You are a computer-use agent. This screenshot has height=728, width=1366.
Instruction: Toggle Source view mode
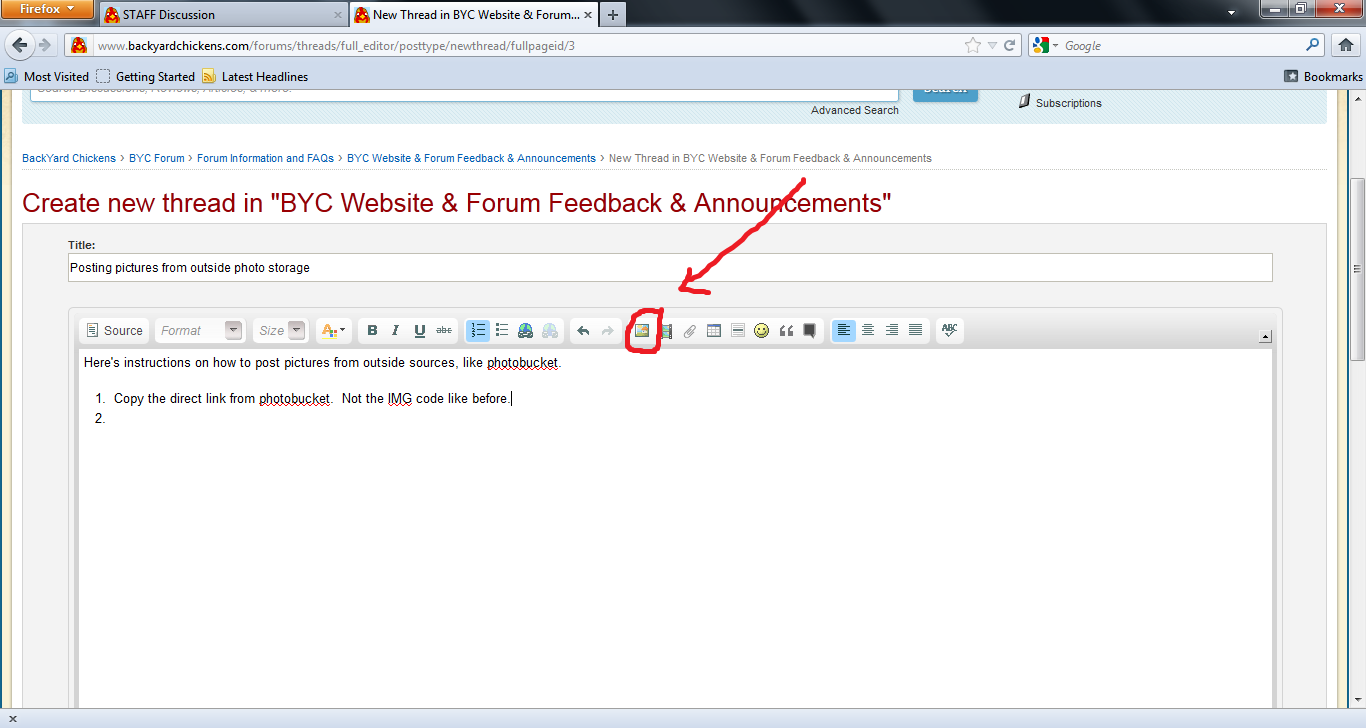tap(114, 331)
